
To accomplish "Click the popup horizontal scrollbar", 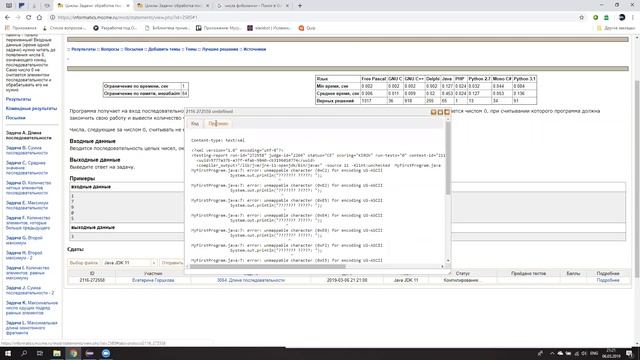I will click(267, 267).
